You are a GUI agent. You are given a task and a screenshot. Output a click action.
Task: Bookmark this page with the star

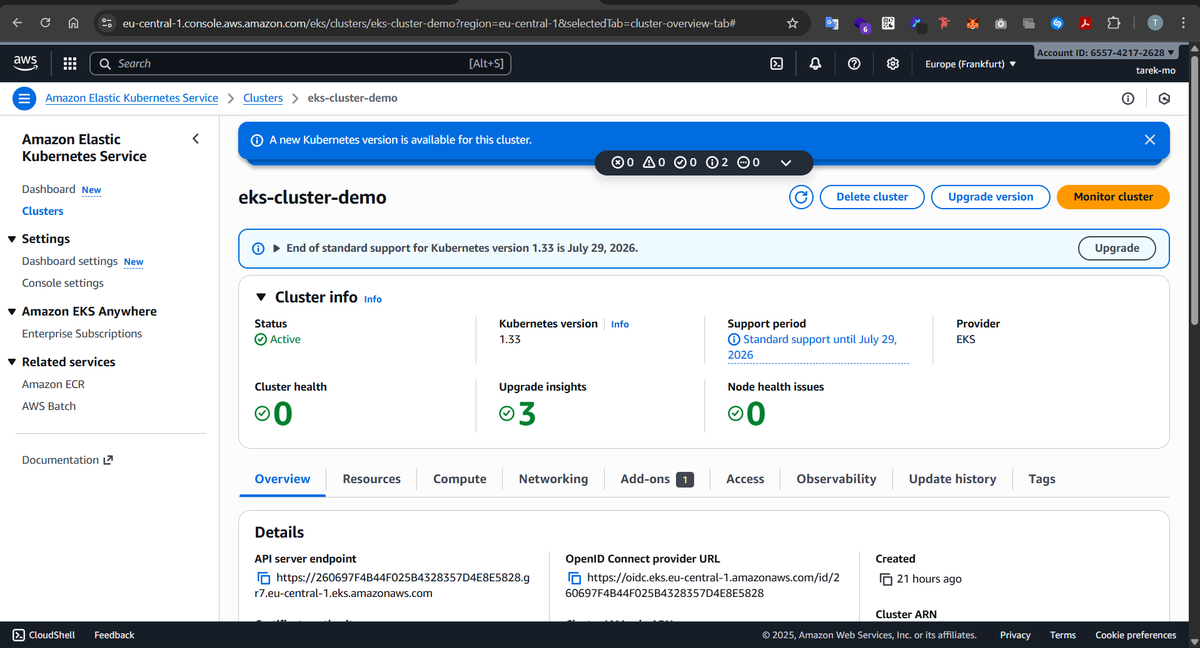pos(793,22)
